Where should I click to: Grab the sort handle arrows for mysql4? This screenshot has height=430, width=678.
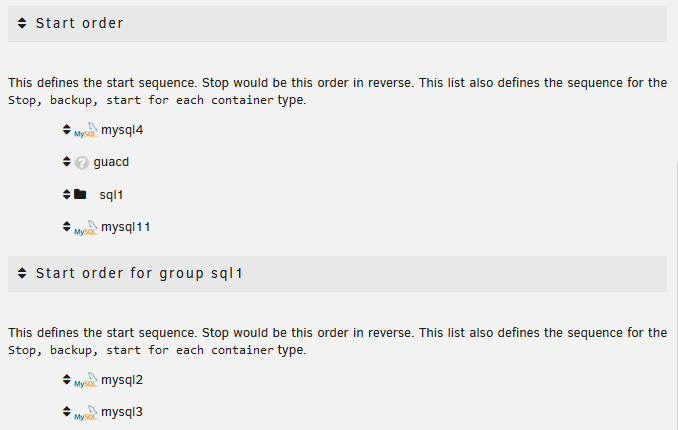click(x=67, y=129)
